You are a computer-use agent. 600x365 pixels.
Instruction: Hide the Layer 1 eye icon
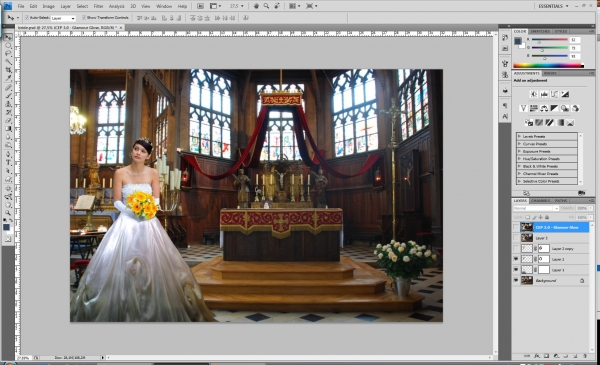[516, 270]
